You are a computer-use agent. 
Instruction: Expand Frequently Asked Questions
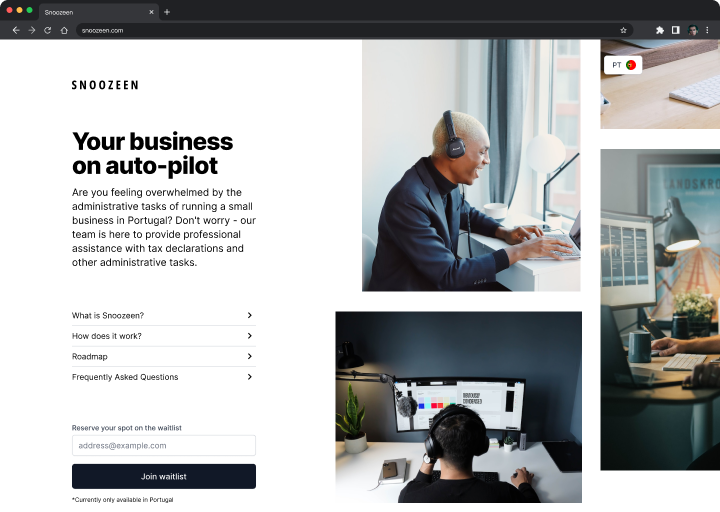pyautogui.click(x=163, y=377)
